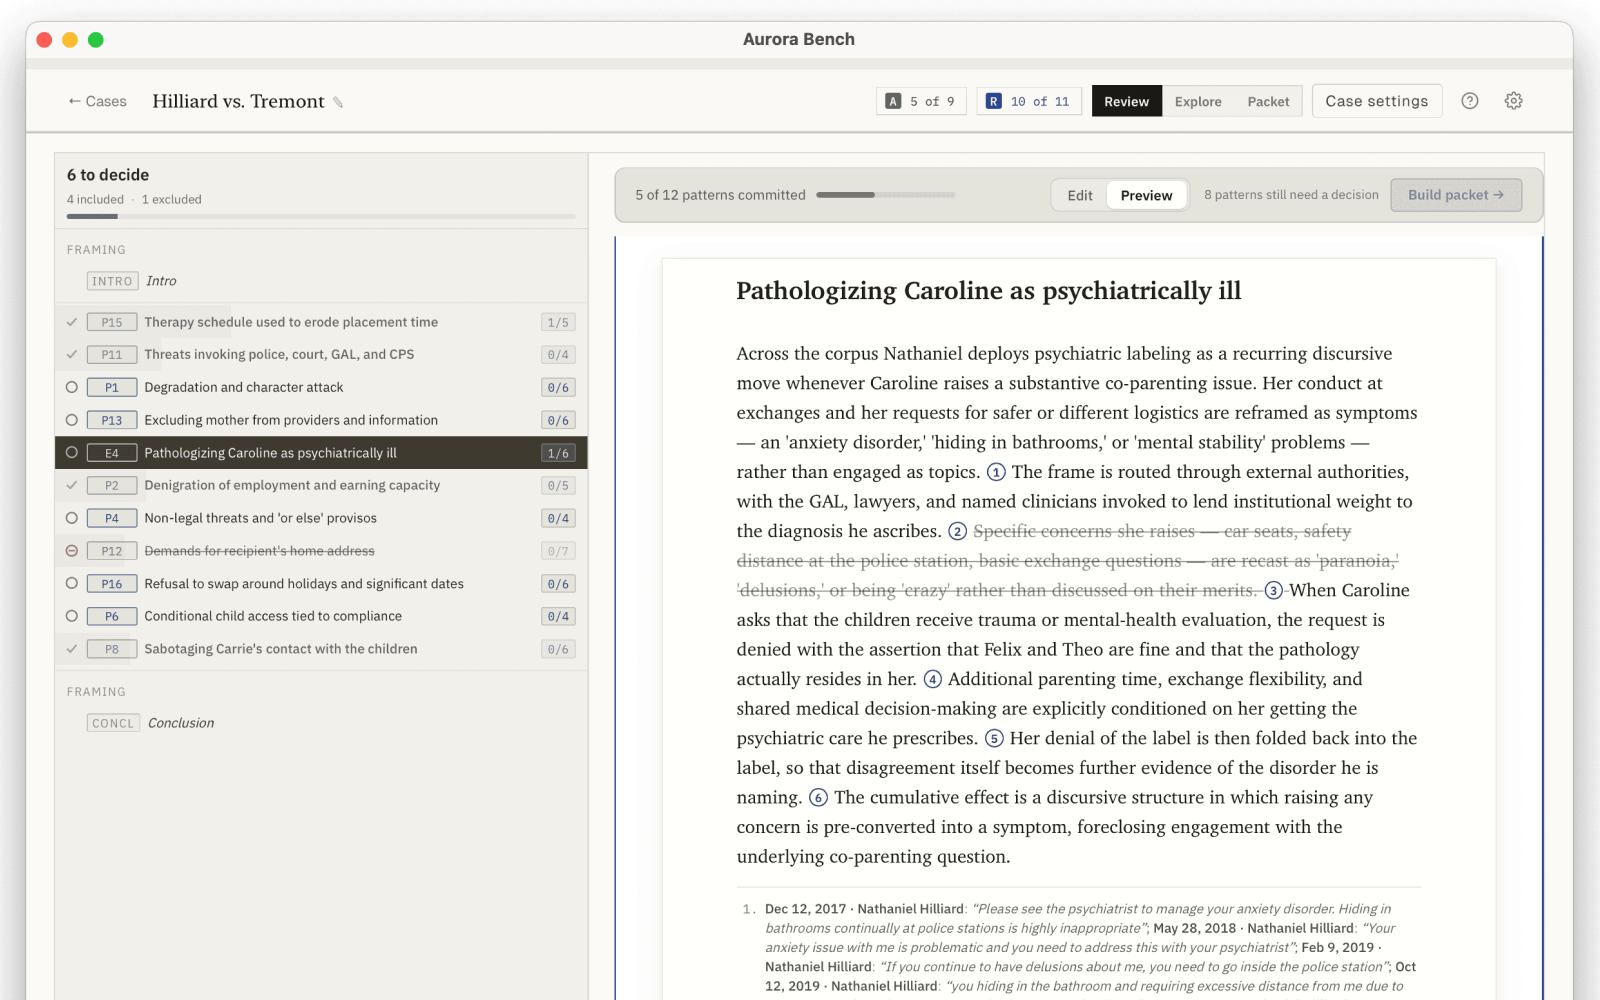The width and height of the screenshot is (1600, 1000).
Task: Toggle the checkmark on Denigration of employment row
Action: click(x=72, y=485)
